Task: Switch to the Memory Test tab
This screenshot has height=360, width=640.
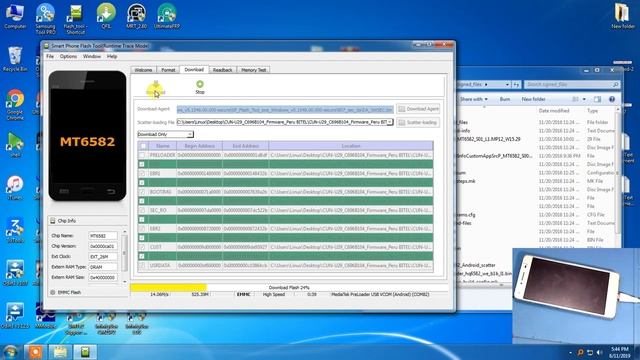Action: click(x=253, y=70)
